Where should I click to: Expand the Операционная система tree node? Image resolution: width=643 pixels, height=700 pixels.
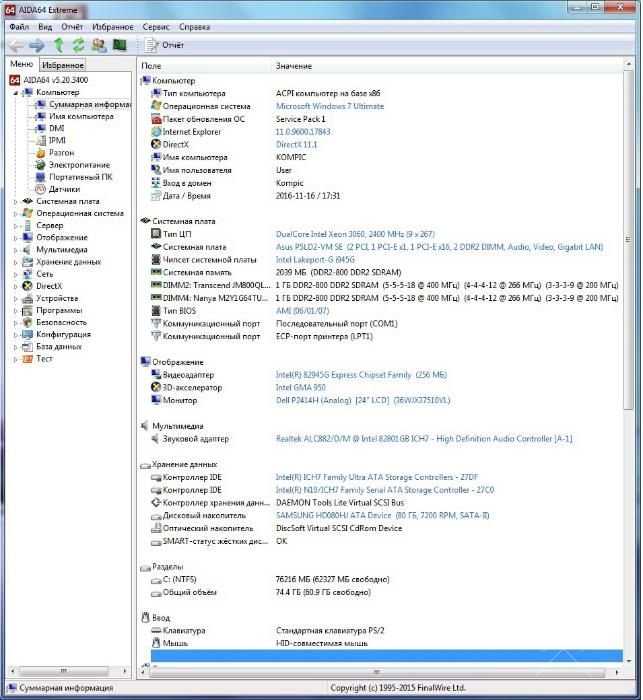(16, 214)
